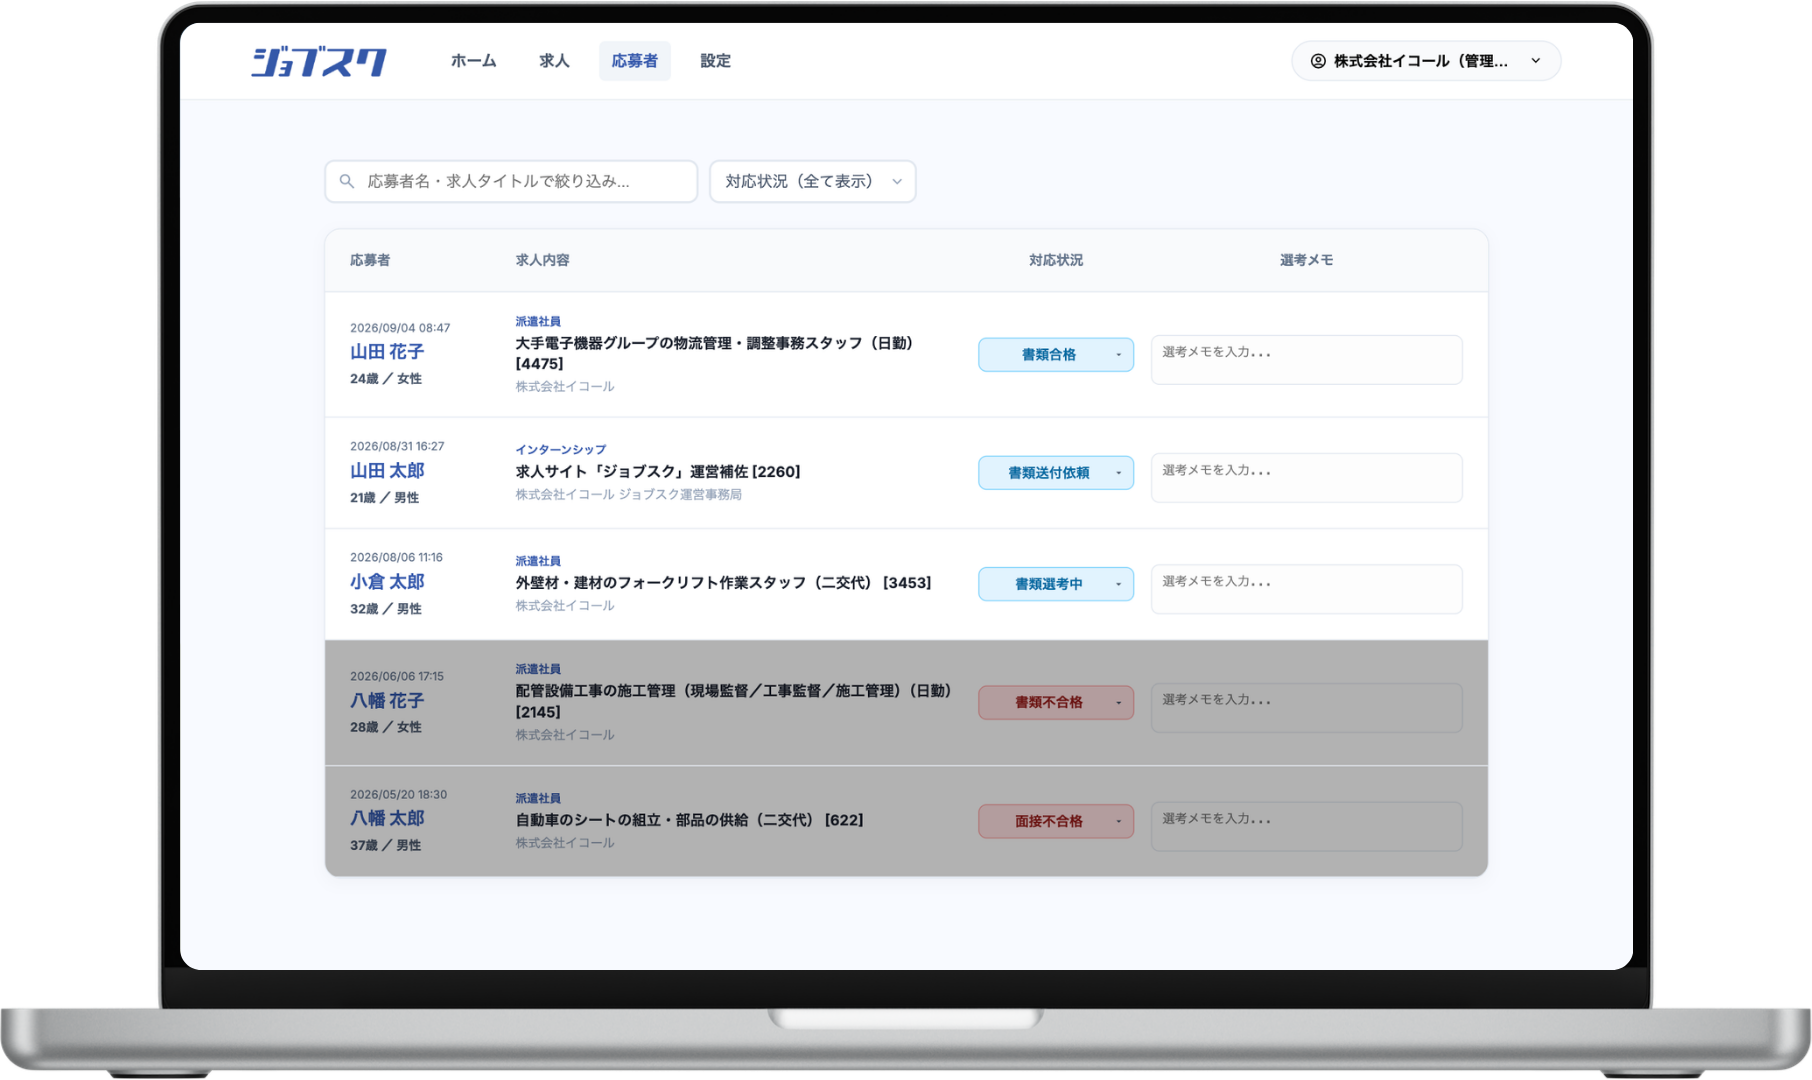Click the ジョブスク logo
This screenshot has height=1080, width=1812.
319,61
